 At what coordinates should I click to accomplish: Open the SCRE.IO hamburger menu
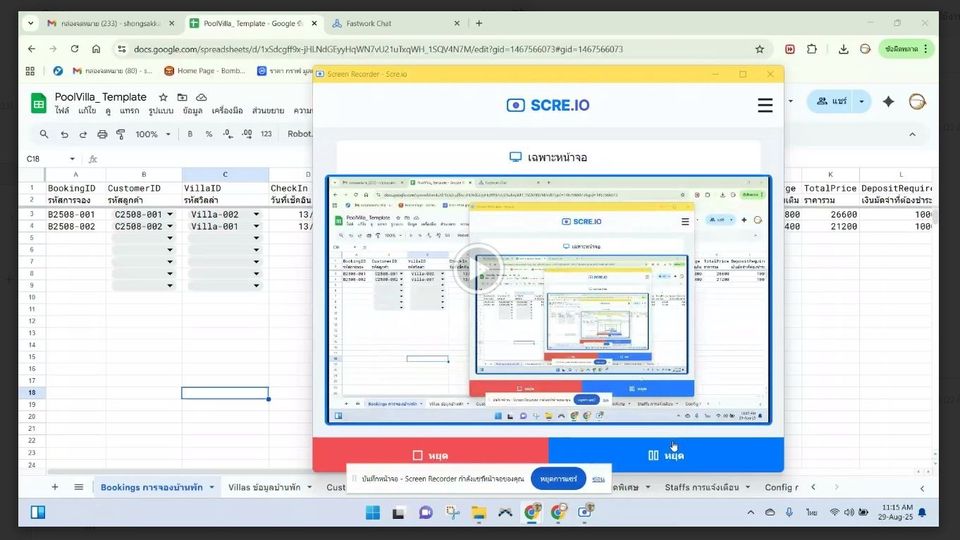pos(765,105)
